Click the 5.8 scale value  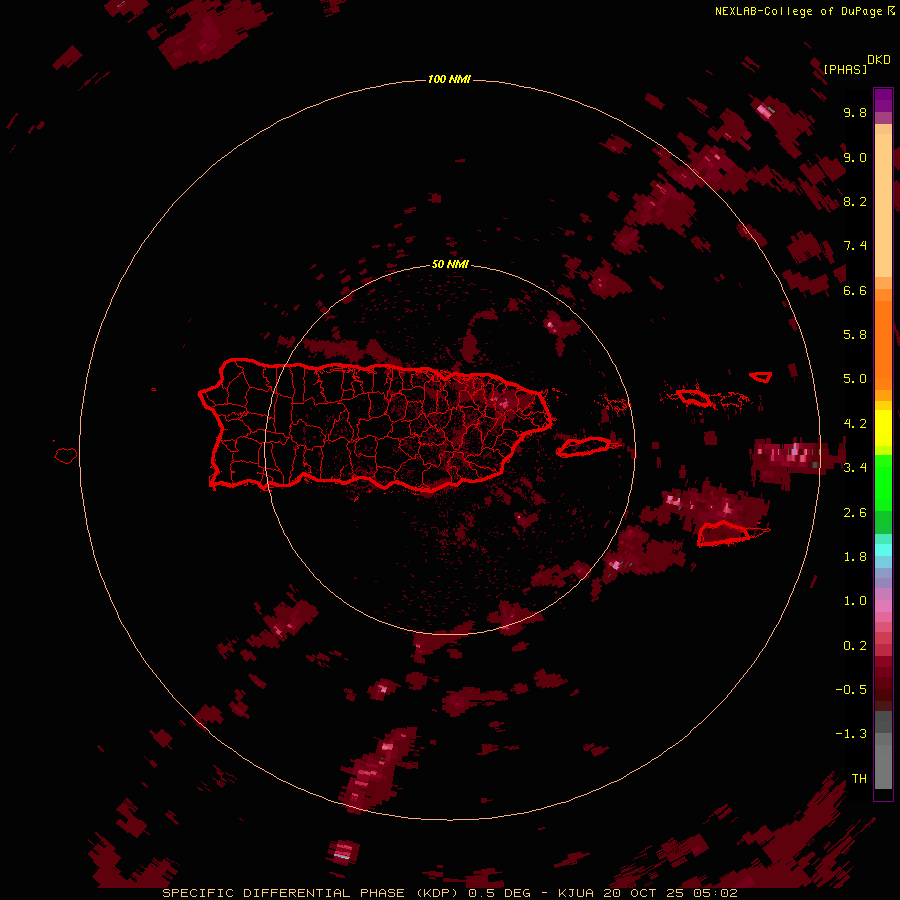[x=855, y=335]
